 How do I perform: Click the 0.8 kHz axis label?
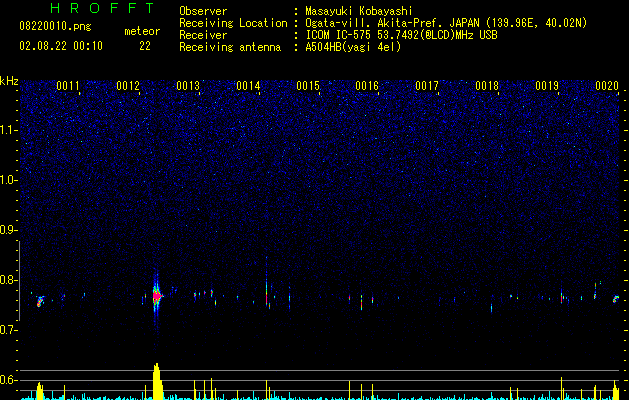(8, 280)
